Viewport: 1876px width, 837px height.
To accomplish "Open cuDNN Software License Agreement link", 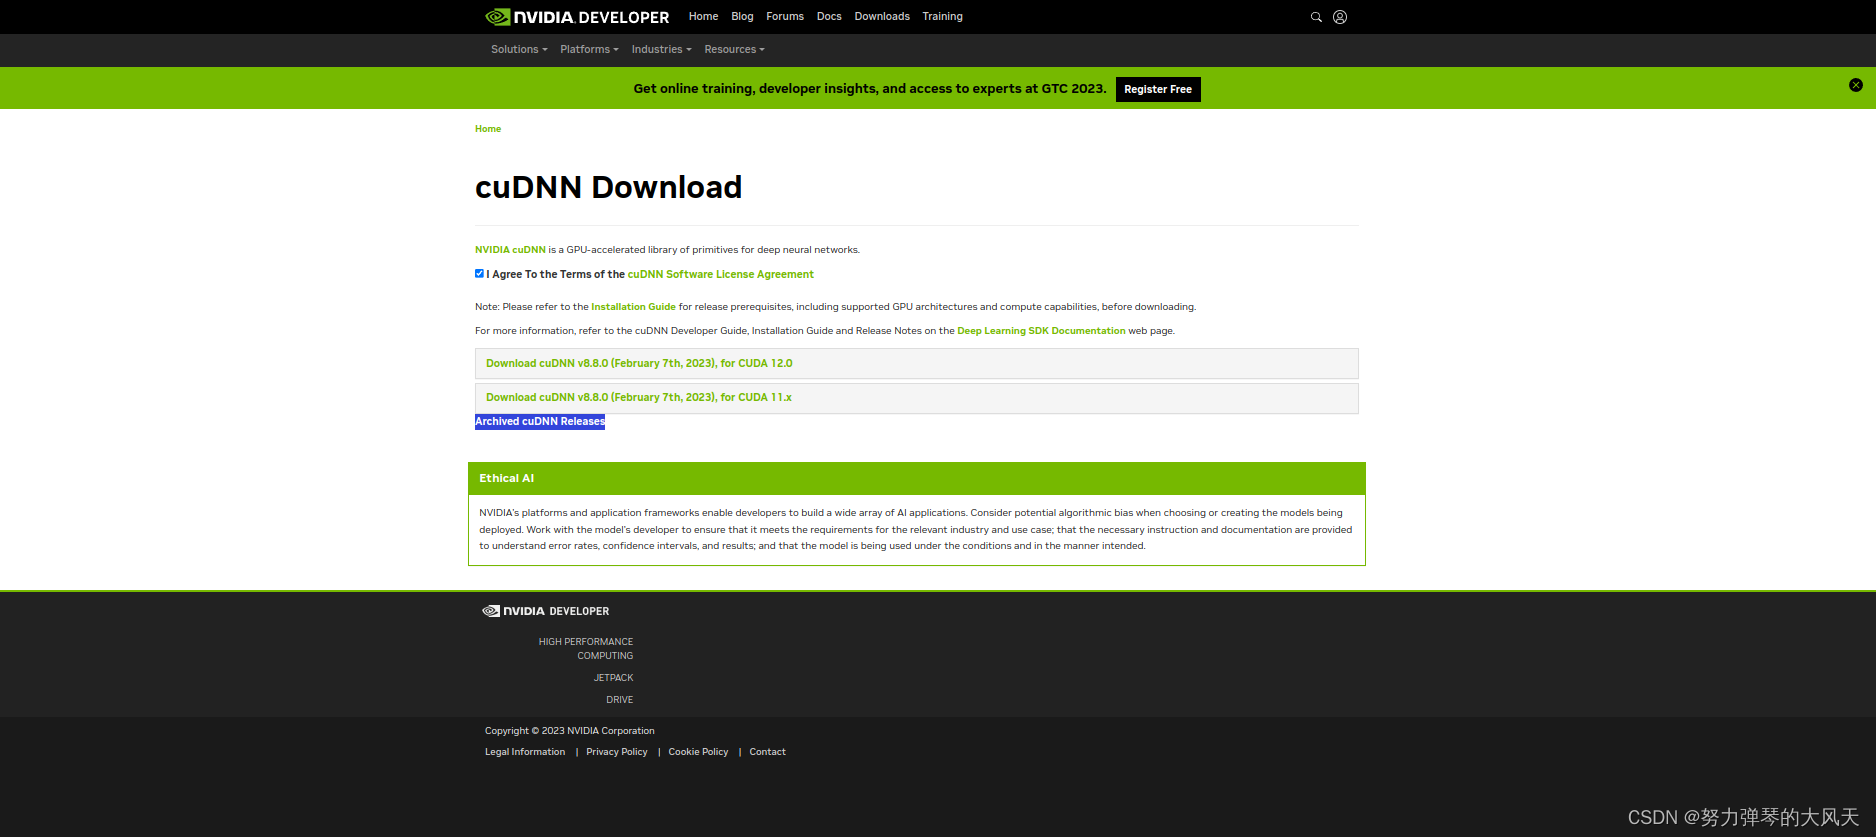I will tap(720, 274).
